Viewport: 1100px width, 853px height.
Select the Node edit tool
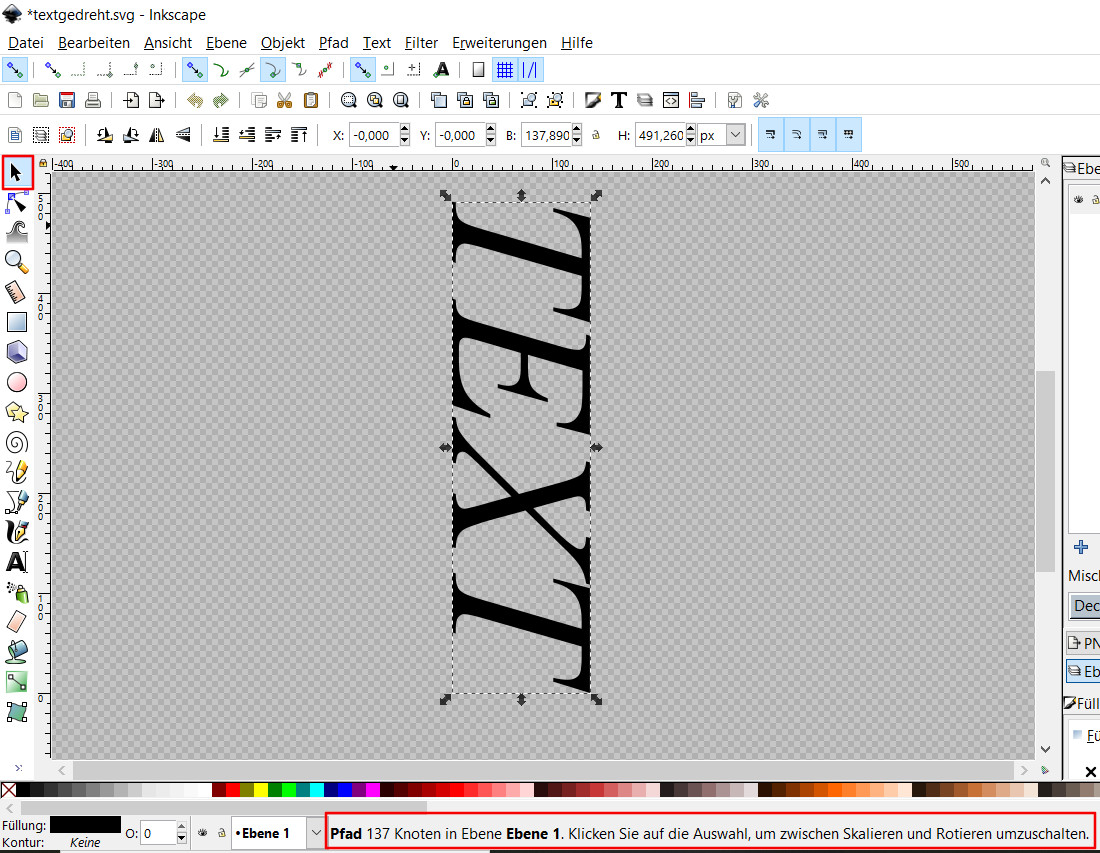(x=16, y=203)
